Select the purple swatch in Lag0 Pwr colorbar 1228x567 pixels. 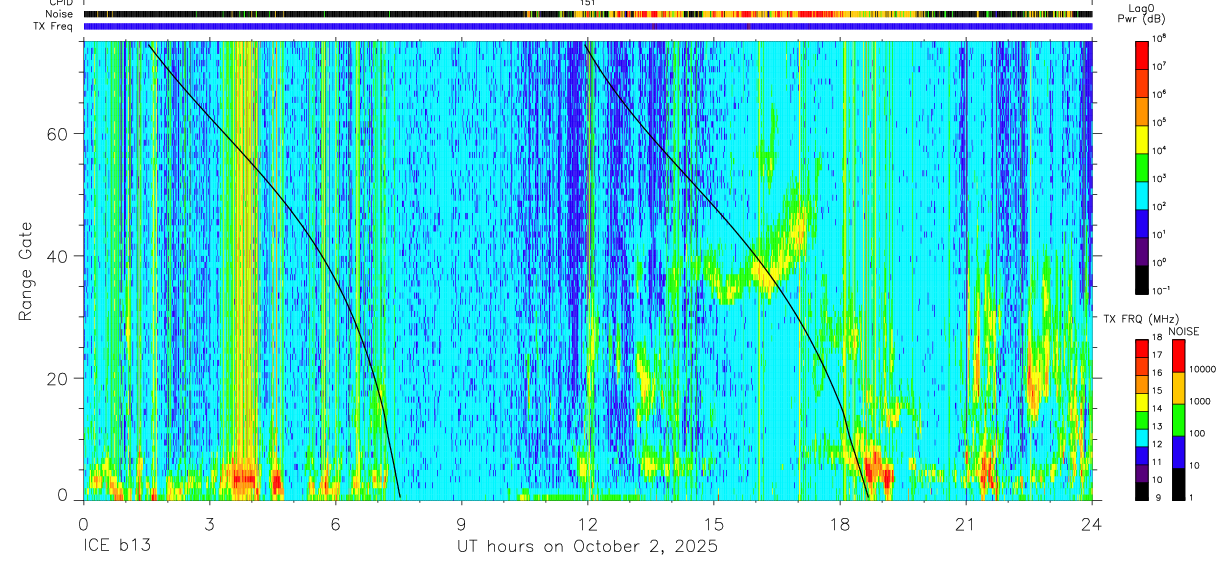click(1142, 250)
